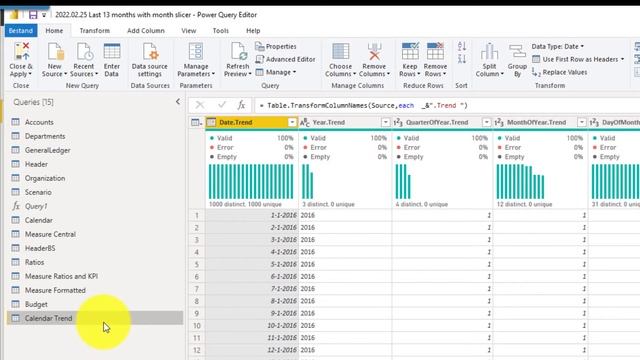Click the Choose Columns icon

coord(340,52)
